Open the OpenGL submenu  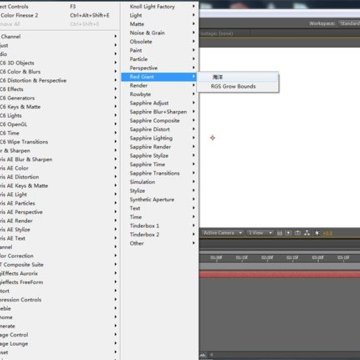59,124
